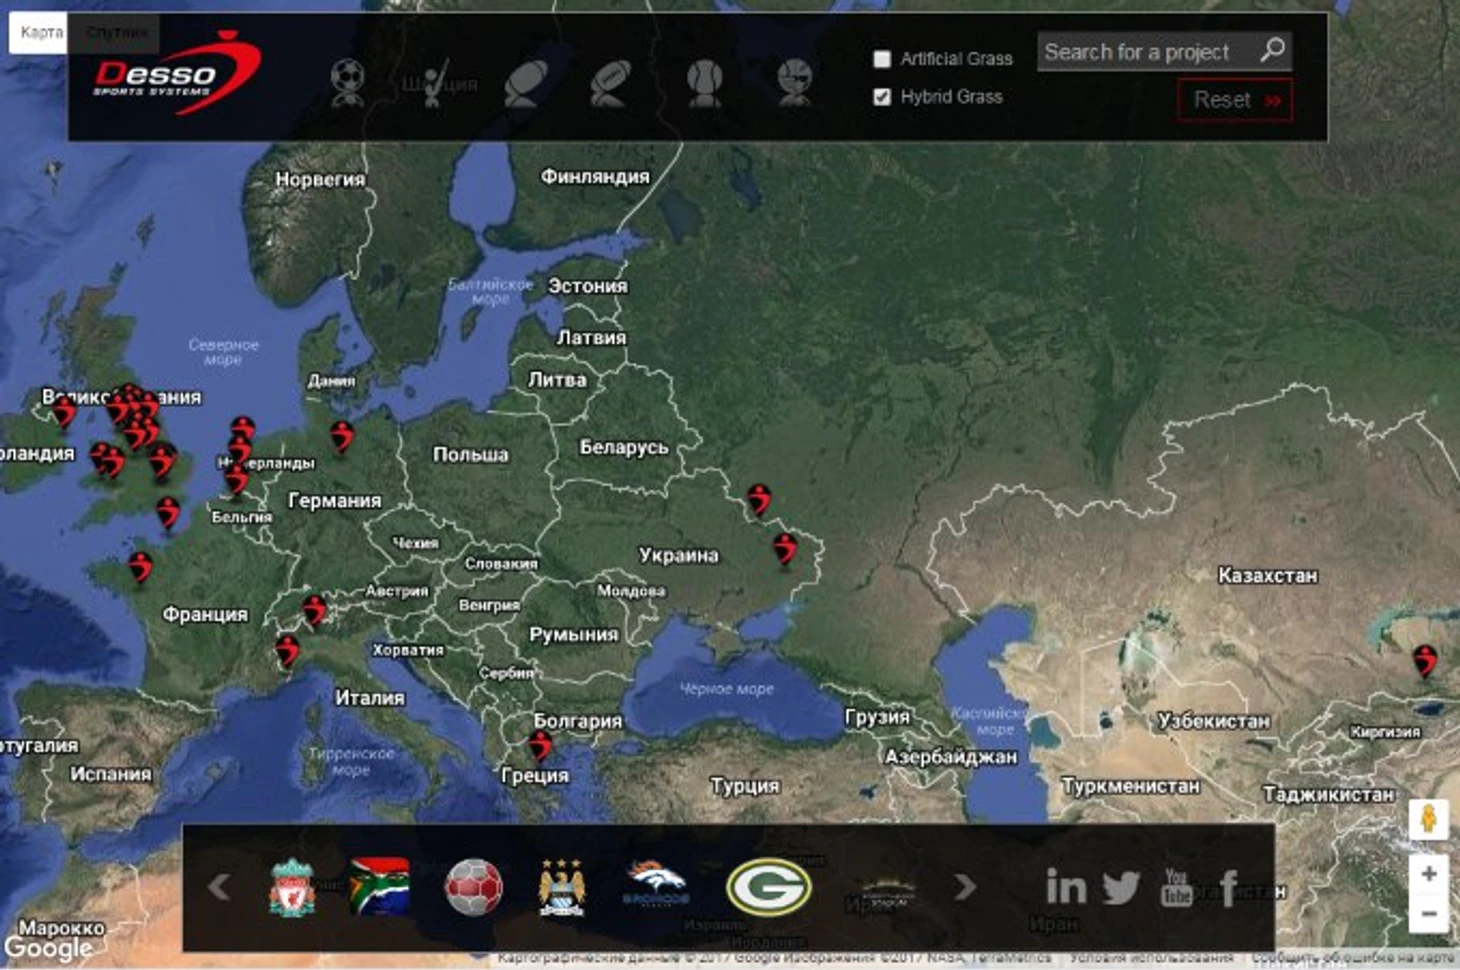The width and height of the screenshot is (1460, 970).
Task: Switch to the Спутник satellite tab
Action: pos(116,32)
